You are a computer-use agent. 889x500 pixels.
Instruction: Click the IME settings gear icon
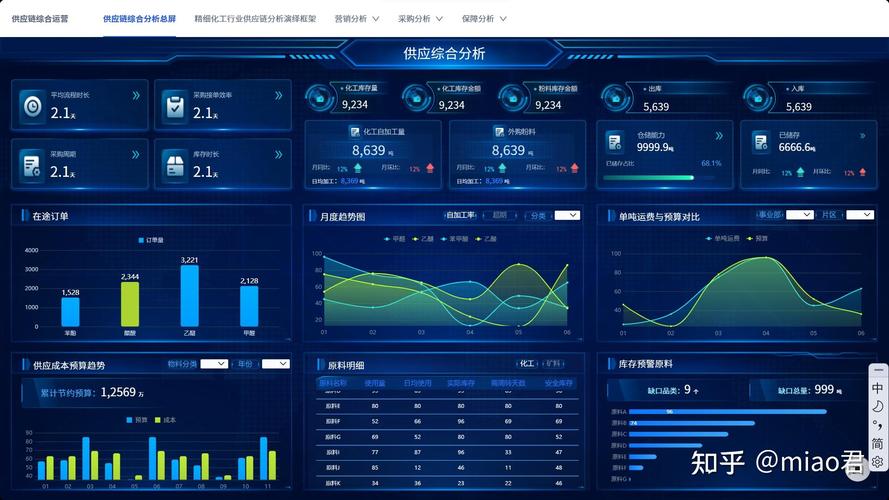(877, 461)
